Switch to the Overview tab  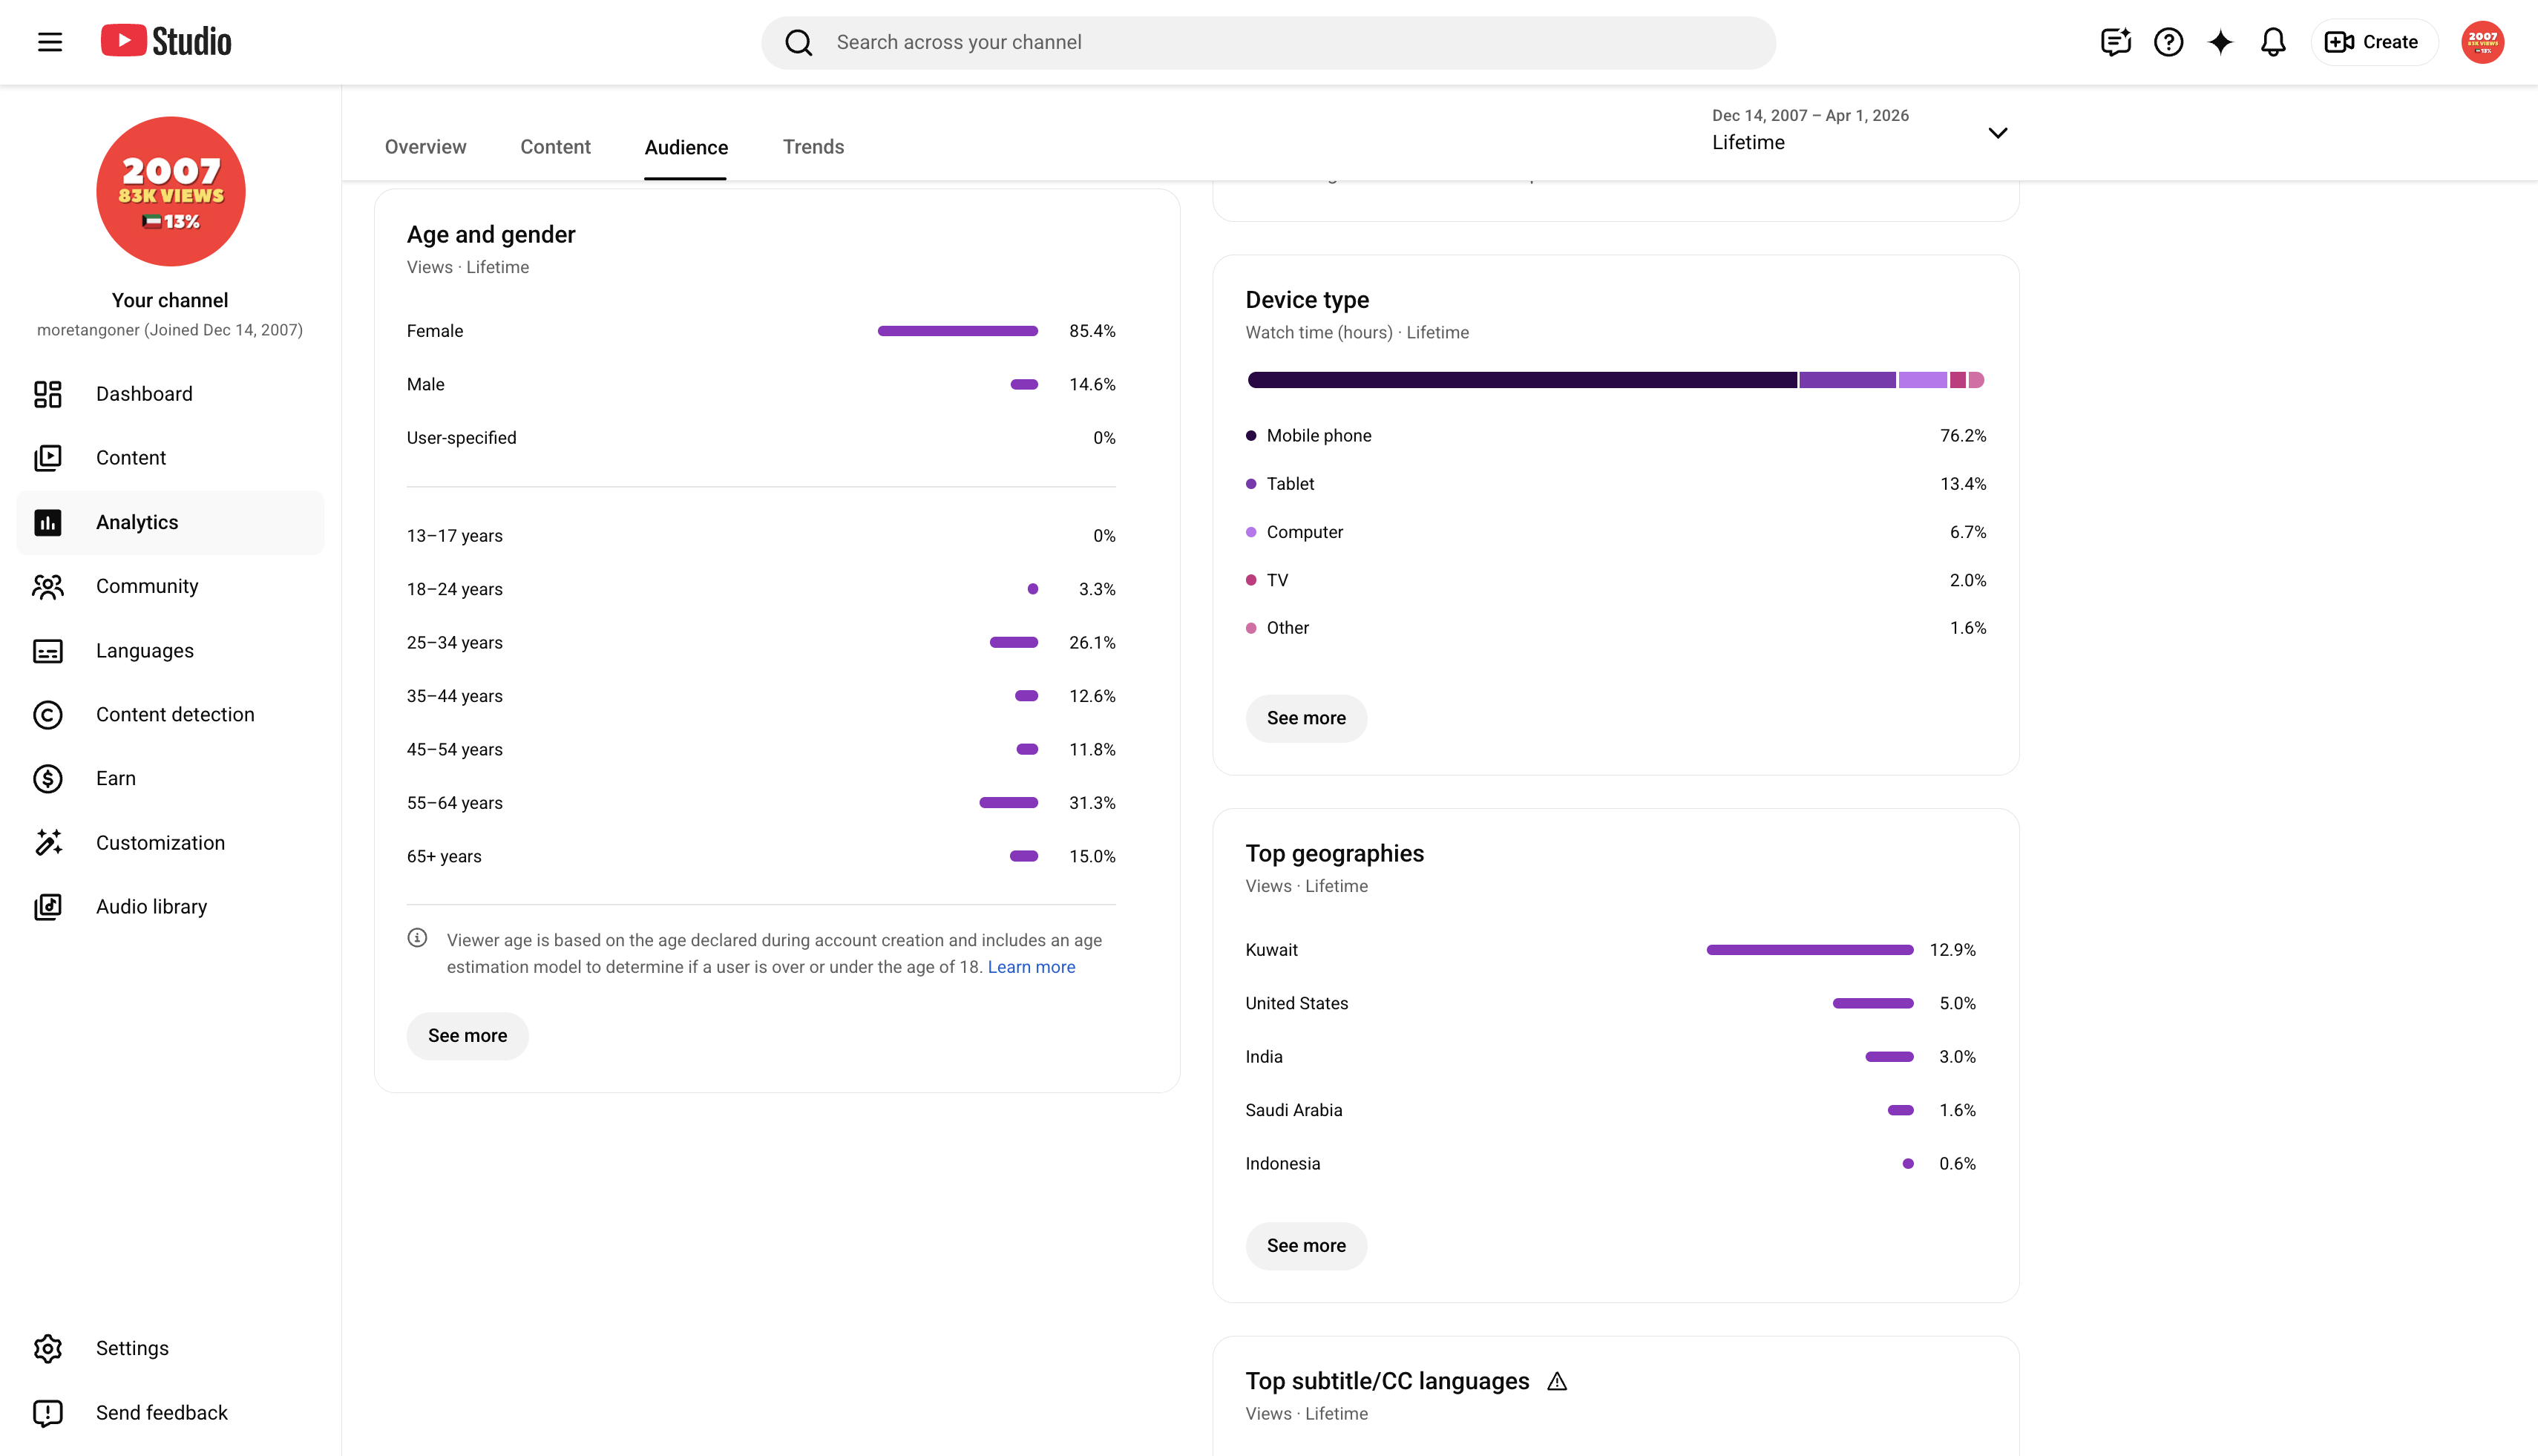pyautogui.click(x=425, y=147)
